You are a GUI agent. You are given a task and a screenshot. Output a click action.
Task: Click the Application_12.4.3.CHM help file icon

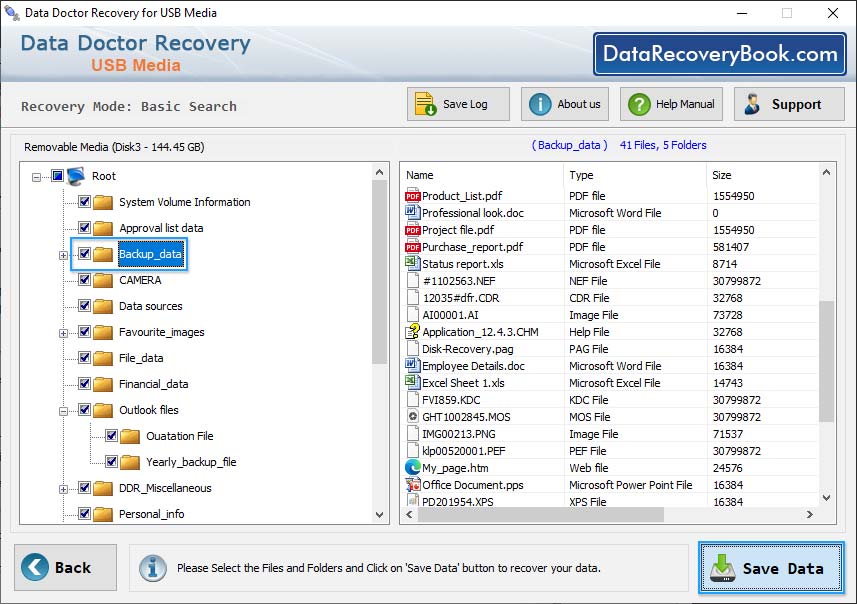[x=413, y=332]
